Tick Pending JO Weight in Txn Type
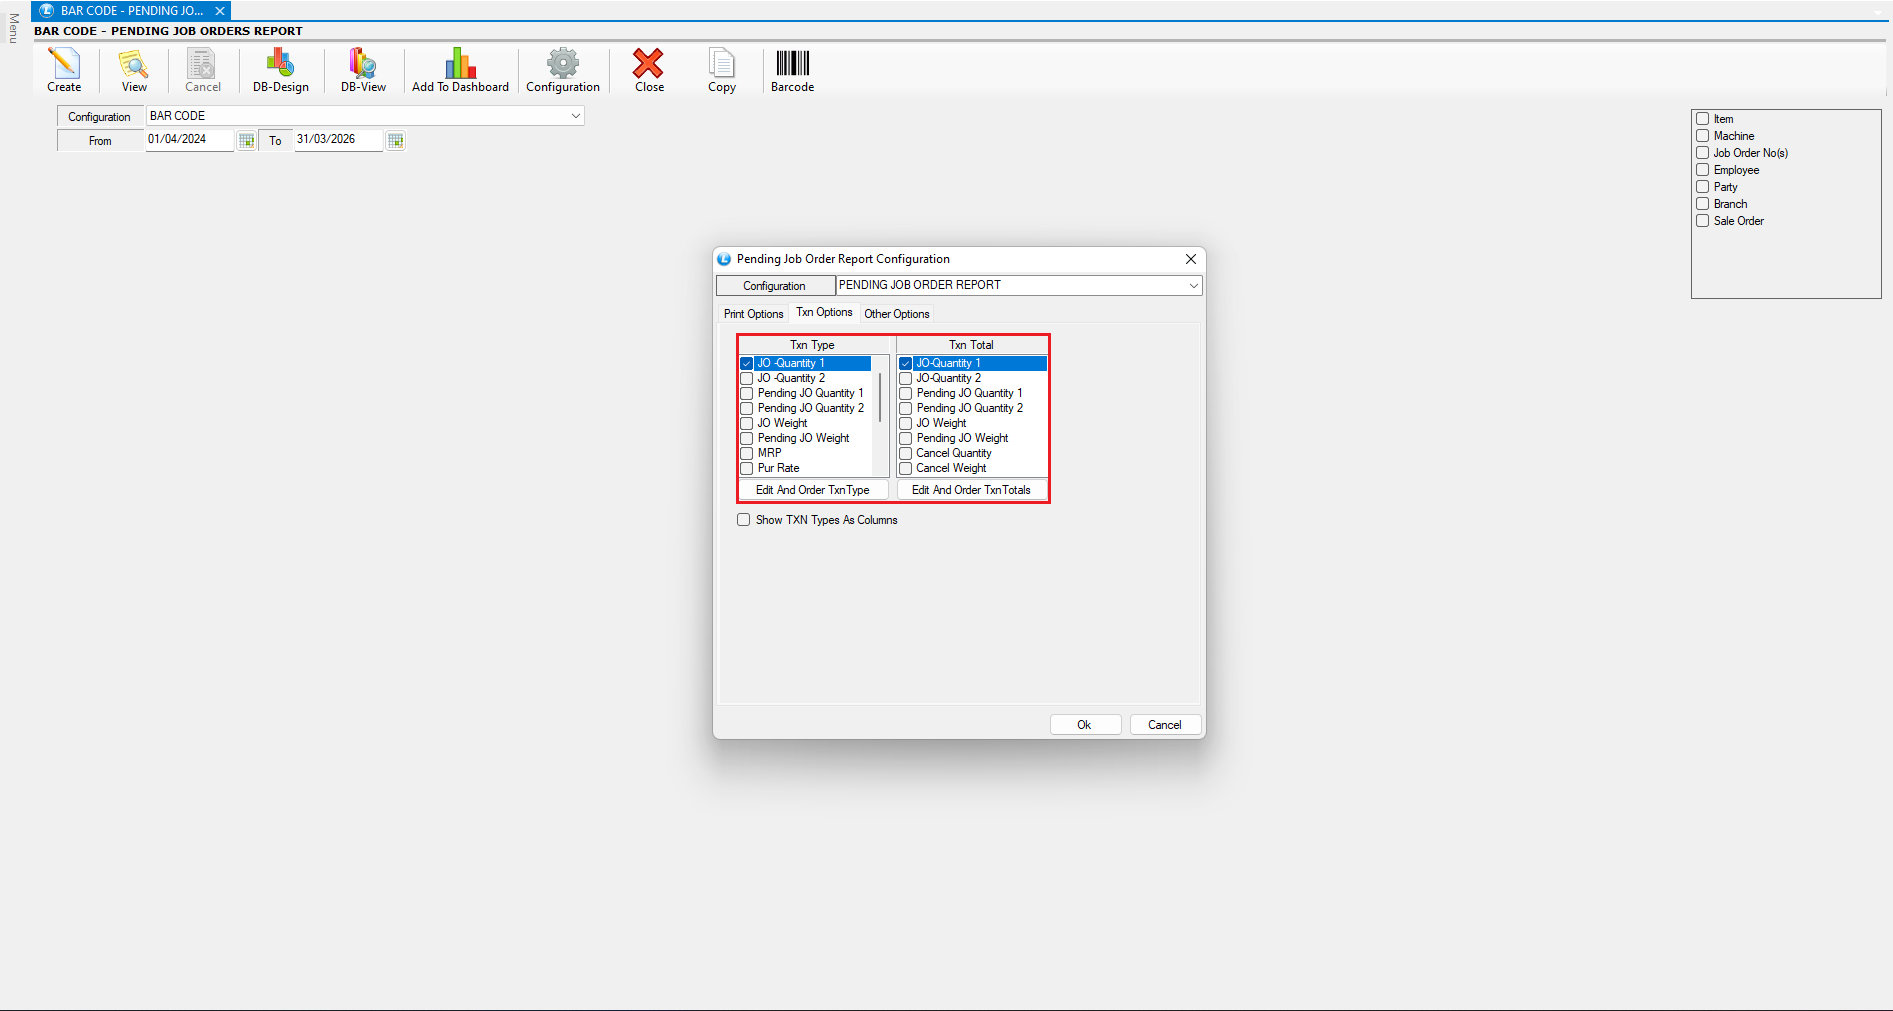Viewport: 1893px width, 1011px height. click(x=747, y=438)
